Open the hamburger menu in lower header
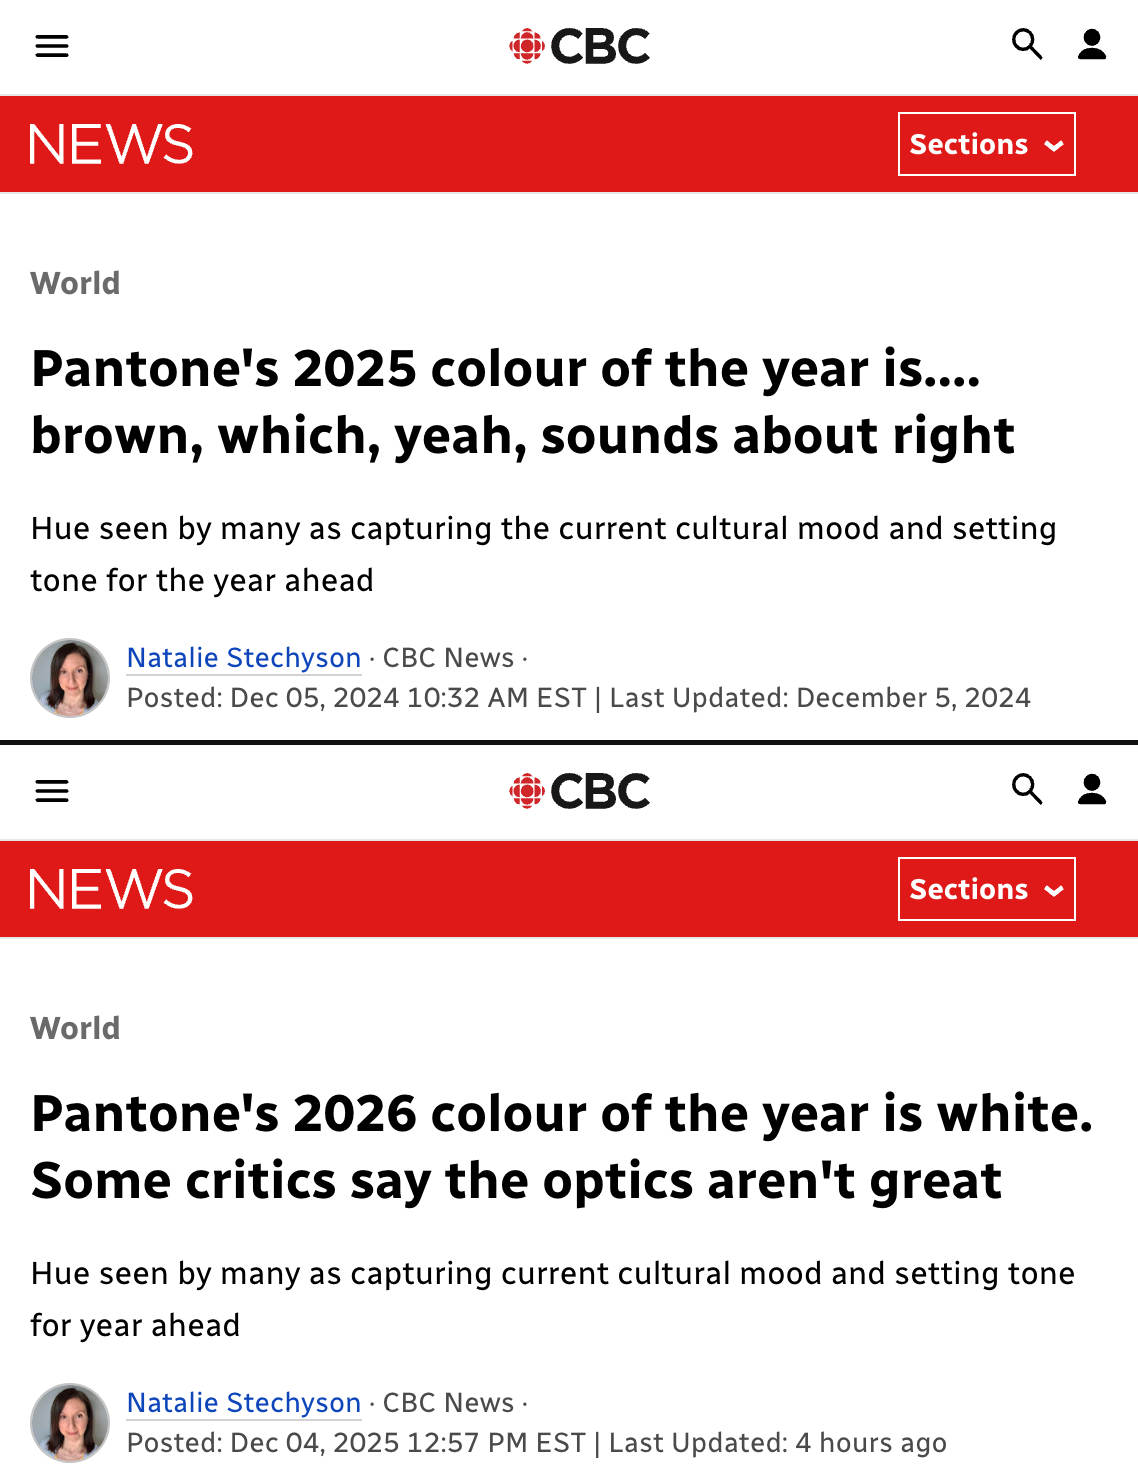 pyautogui.click(x=52, y=791)
